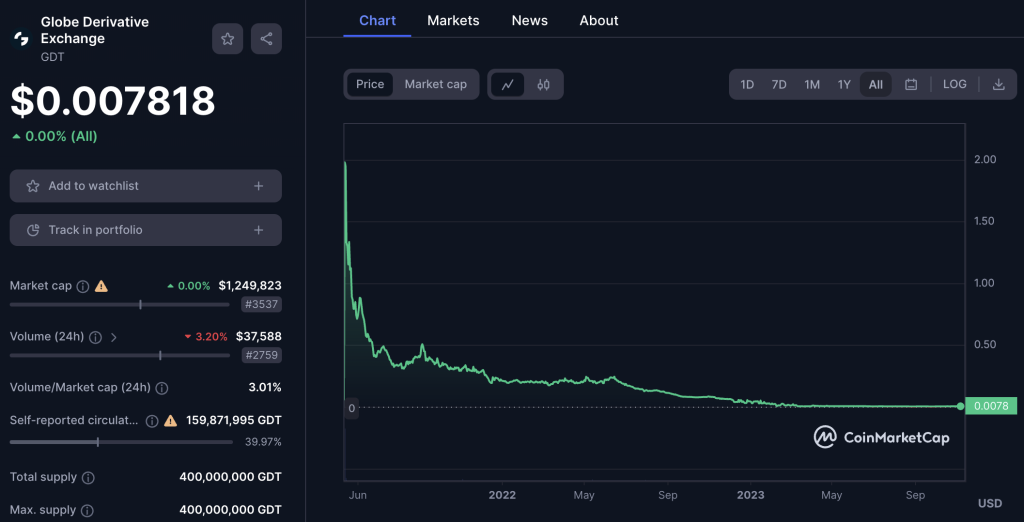The height and width of the screenshot is (522, 1024).
Task: Open Volume (24h) info icon
Action: 95,337
